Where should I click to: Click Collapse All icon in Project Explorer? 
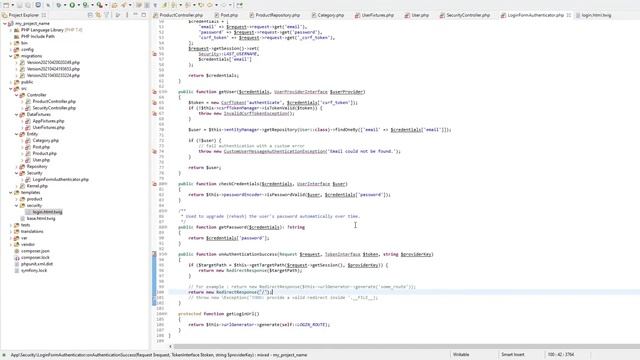pyautogui.click(x=90, y=15)
